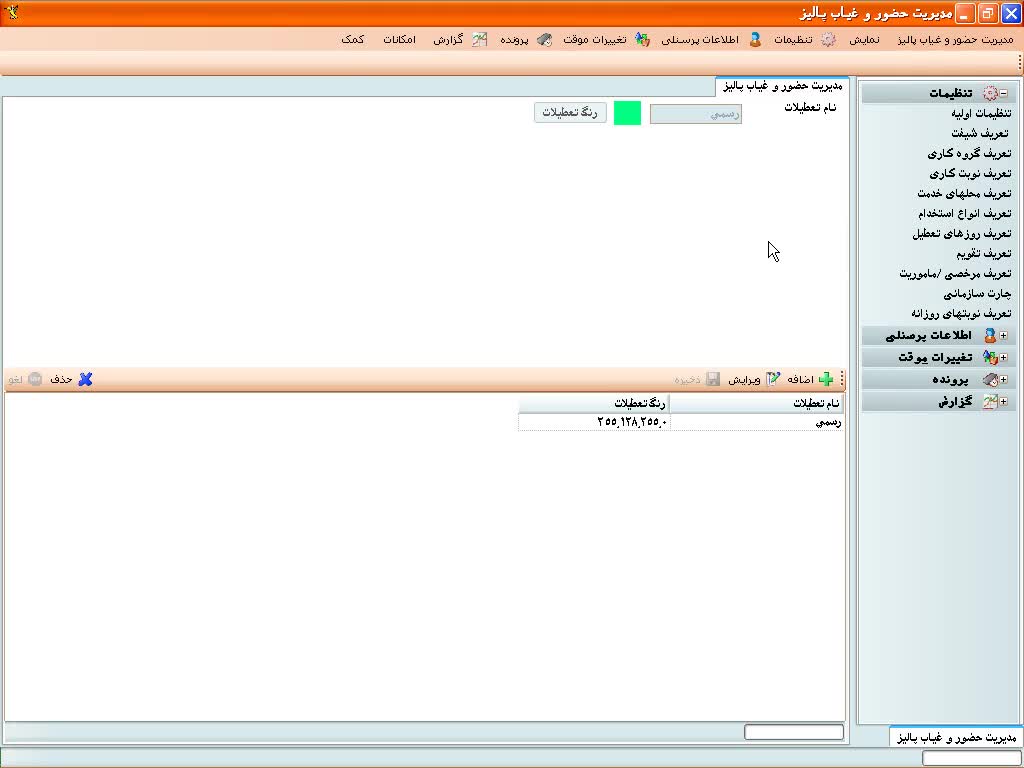Click the blue X Delete (حذف) icon
1024x768 pixels.
(85, 379)
